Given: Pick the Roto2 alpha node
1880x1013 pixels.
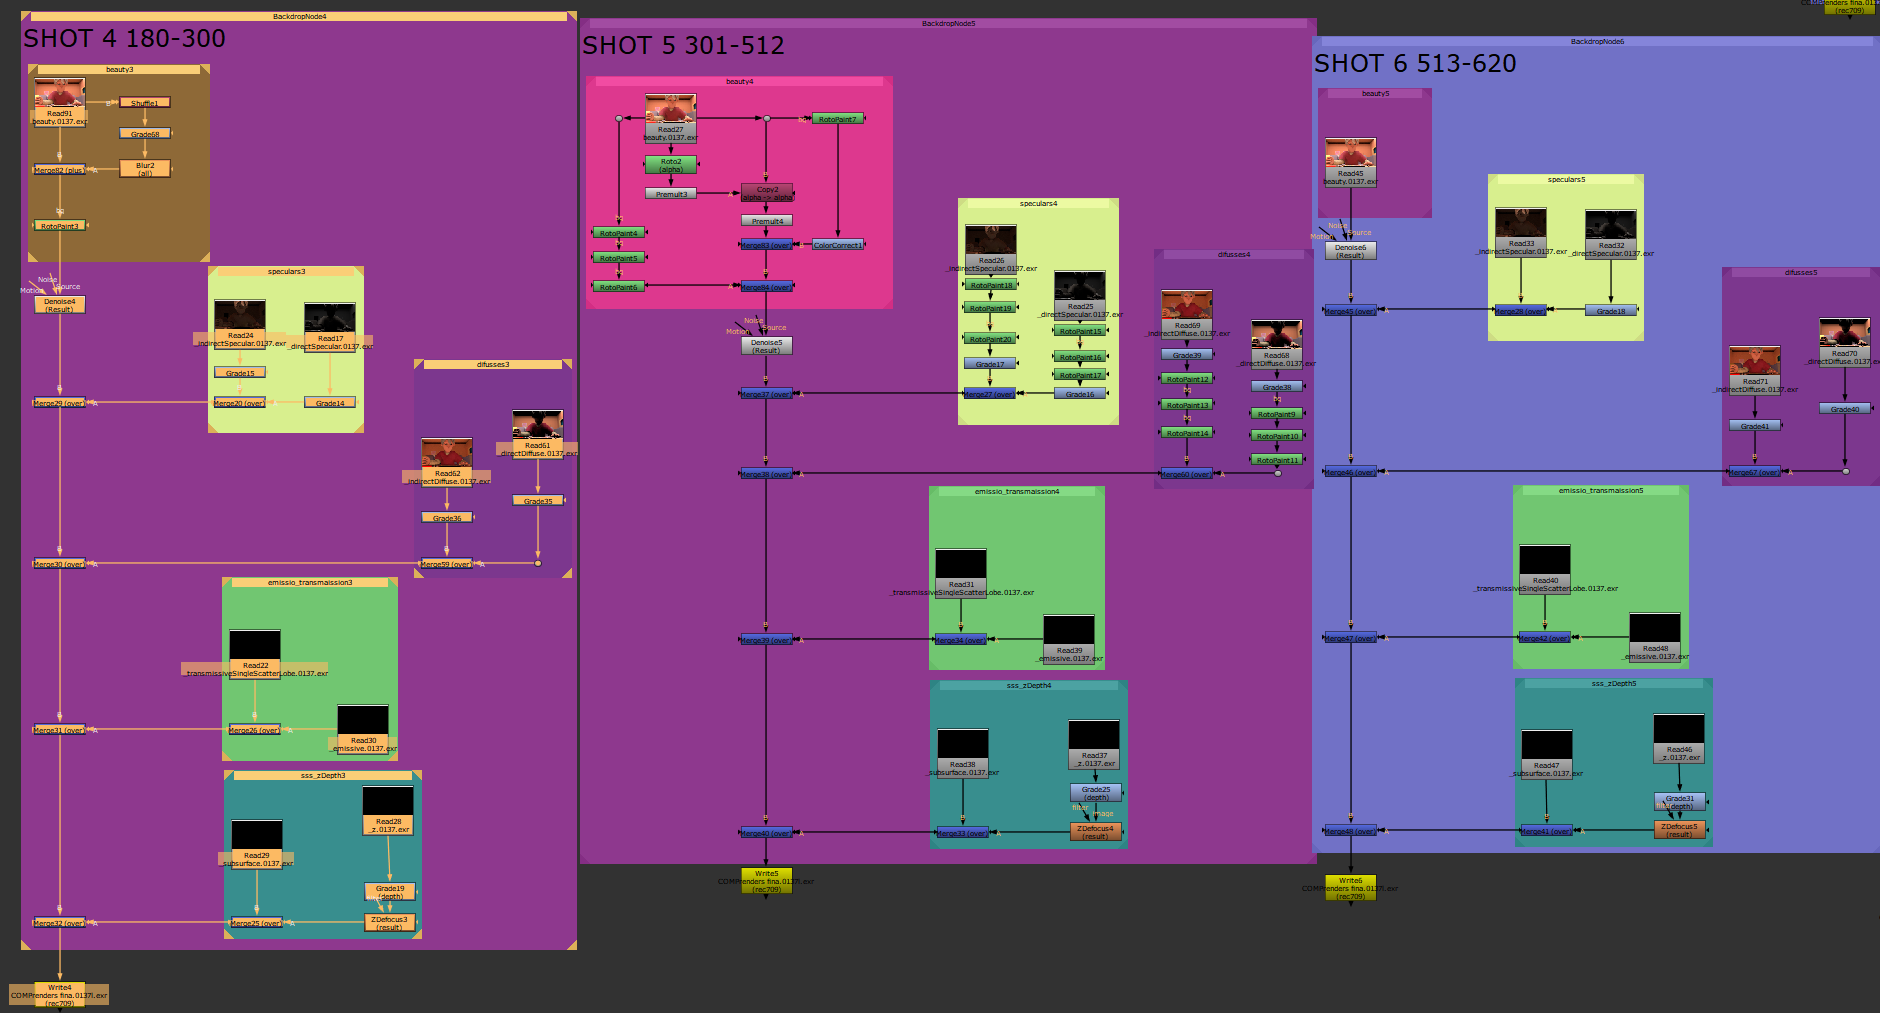Looking at the screenshot, I should pos(671,165).
